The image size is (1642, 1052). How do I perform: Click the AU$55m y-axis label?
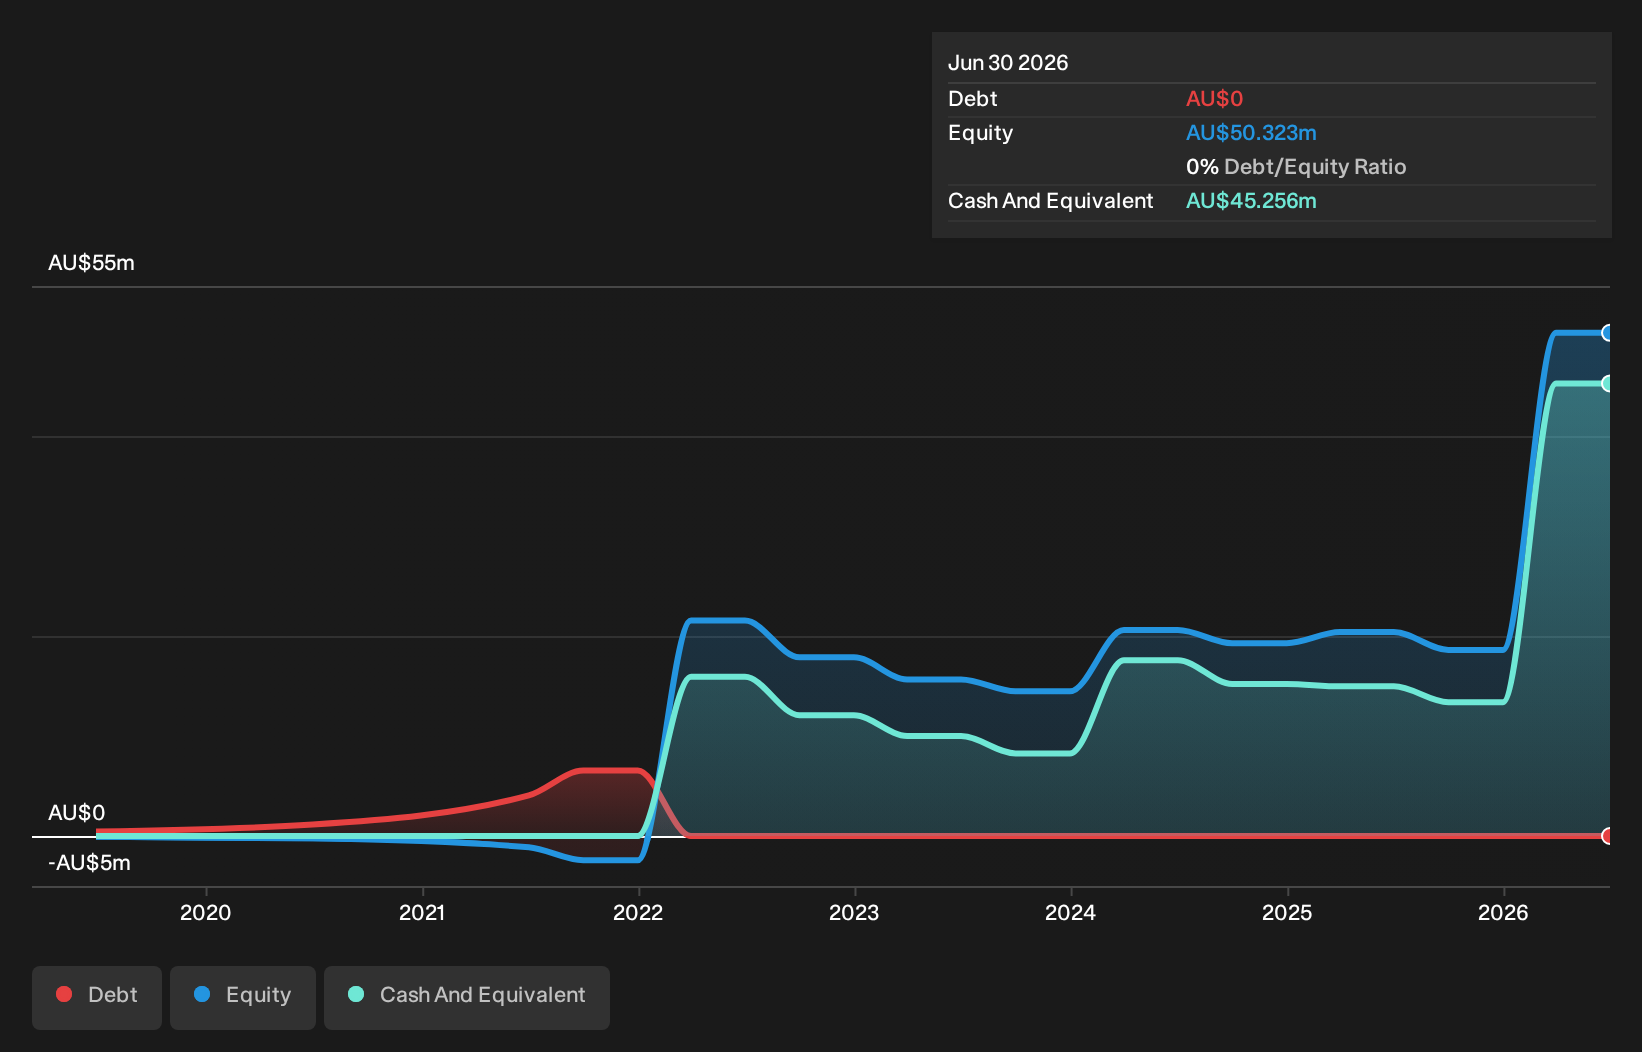(x=91, y=263)
